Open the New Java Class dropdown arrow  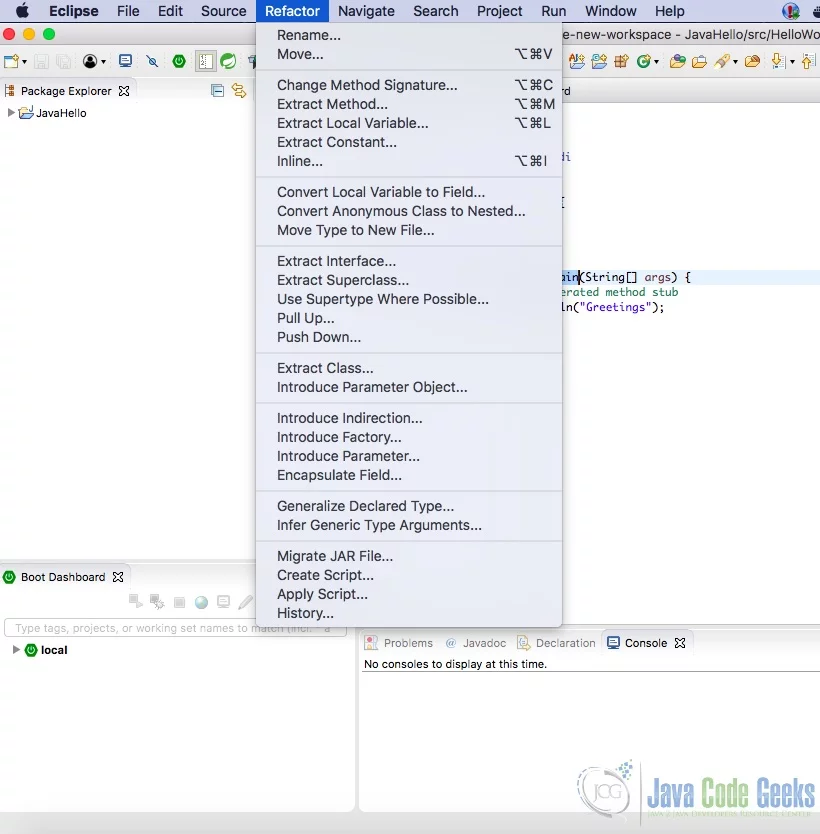pos(657,62)
